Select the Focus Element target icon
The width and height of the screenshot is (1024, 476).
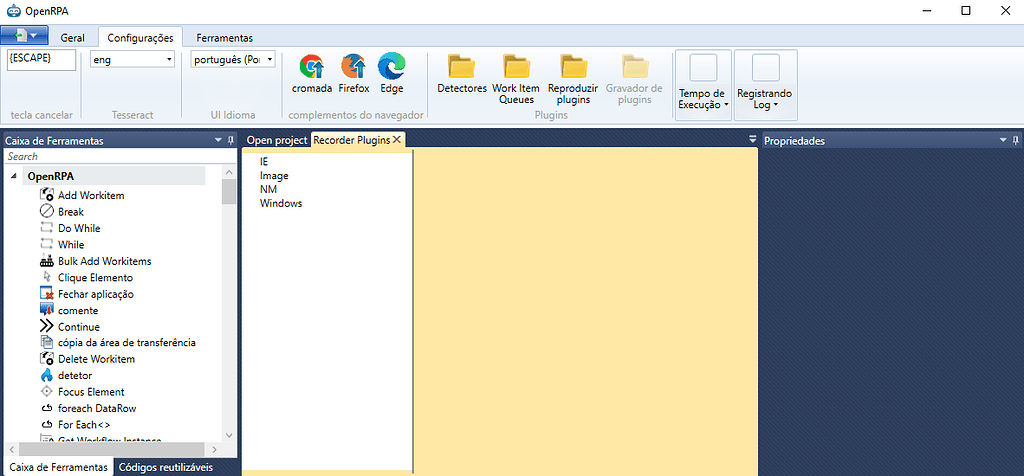(x=46, y=392)
